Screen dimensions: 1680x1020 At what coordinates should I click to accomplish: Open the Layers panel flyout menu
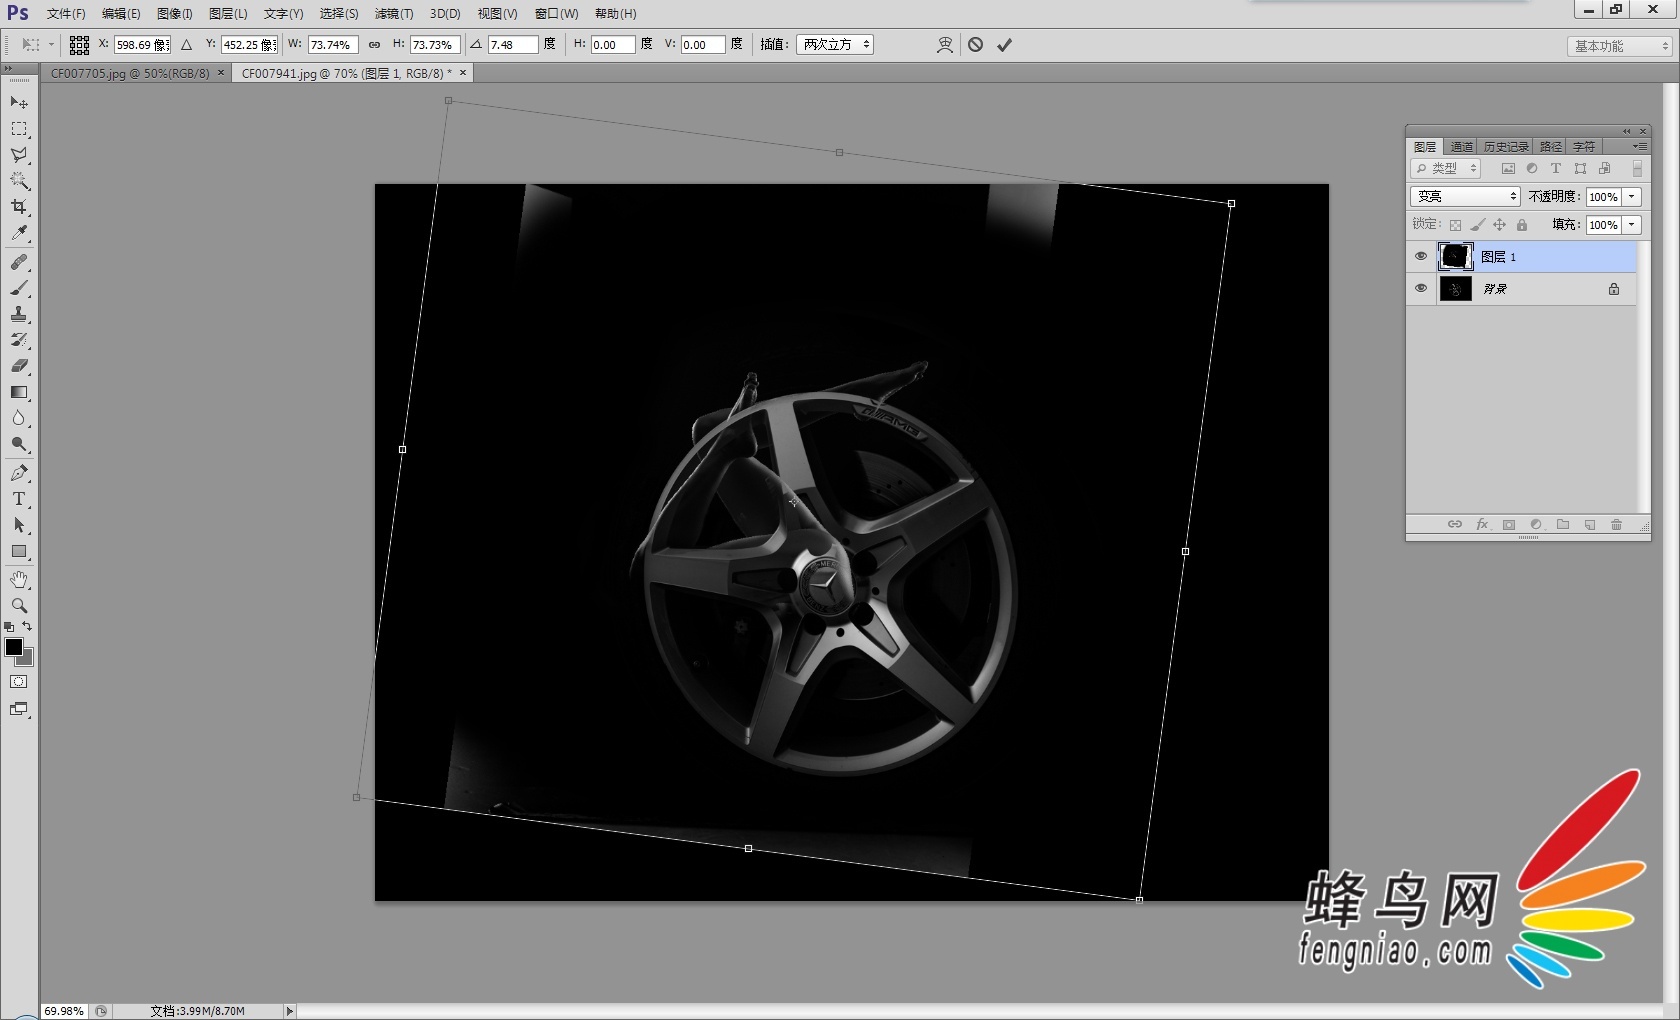point(1639,147)
